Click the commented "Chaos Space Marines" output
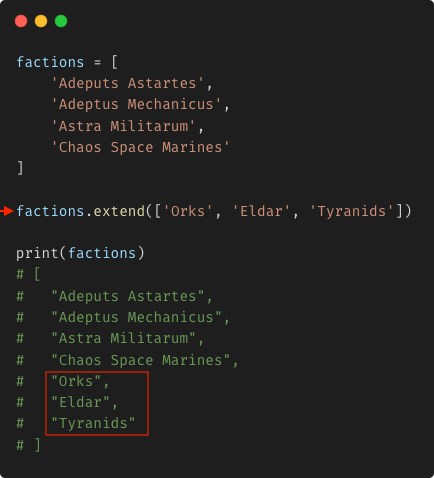This screenshot has width=434, height=478. [140, 360]
